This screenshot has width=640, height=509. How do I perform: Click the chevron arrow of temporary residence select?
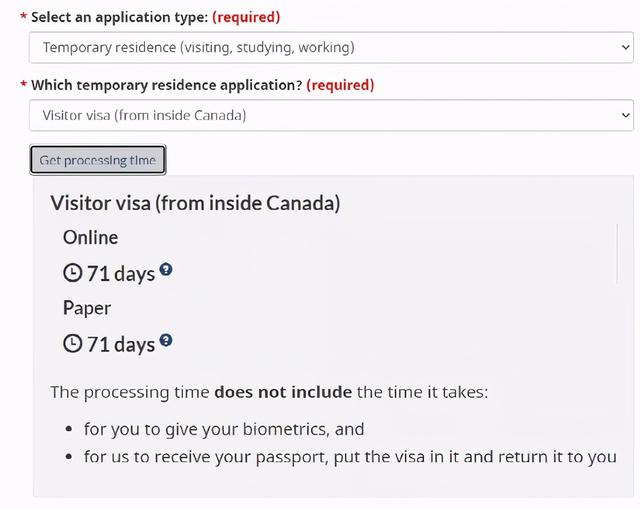(x=626, y=115)
